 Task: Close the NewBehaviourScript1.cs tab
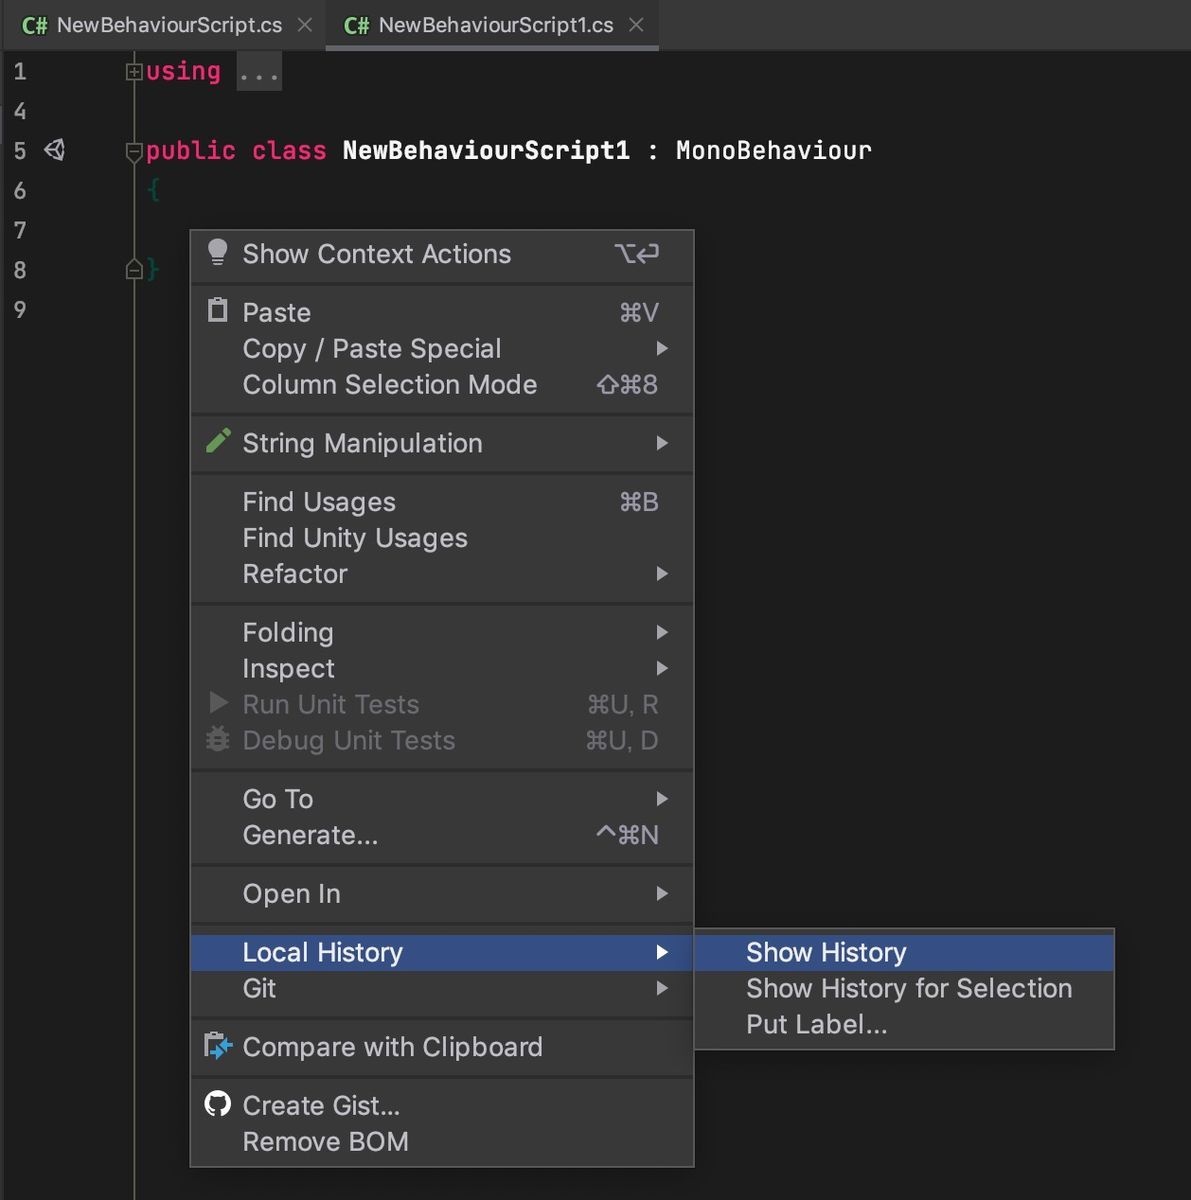tap(637, 25)
